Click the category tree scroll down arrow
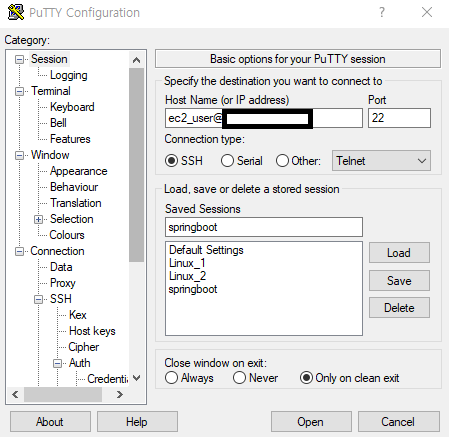The image size is (450, 437). click(x=136, y=378)
